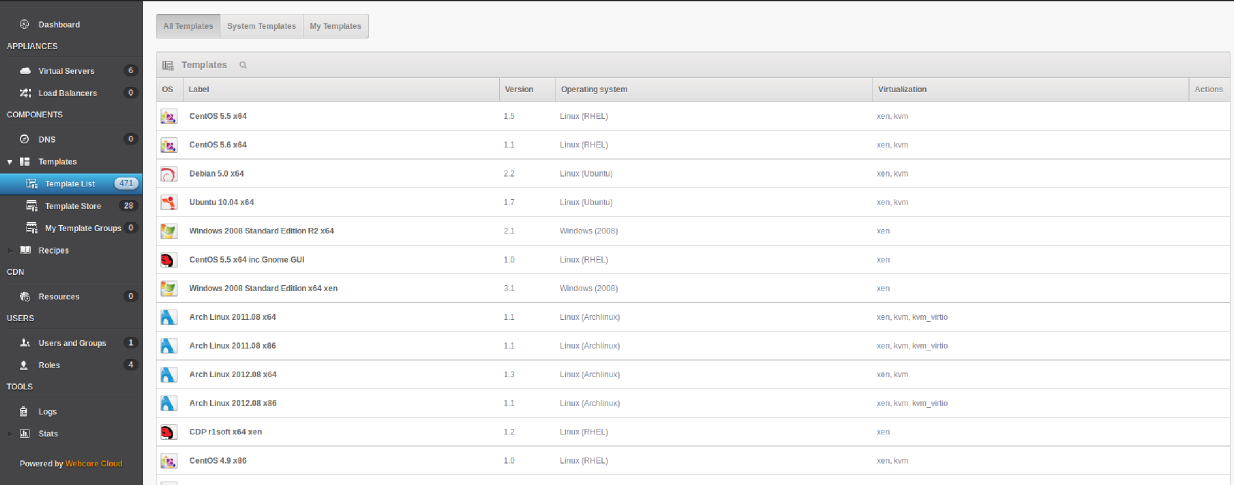Click the Actions column header

coord(1209,89)
